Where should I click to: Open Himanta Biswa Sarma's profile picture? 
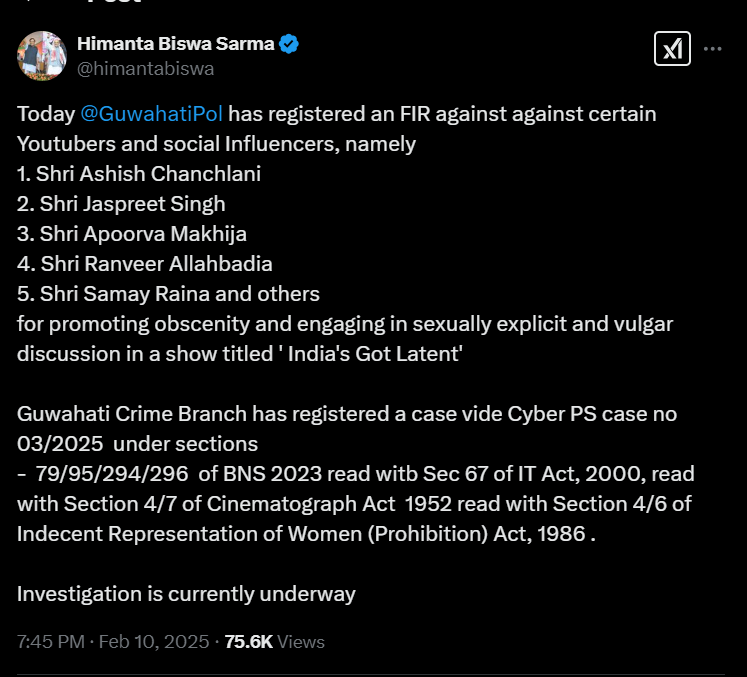coord(42,55)
